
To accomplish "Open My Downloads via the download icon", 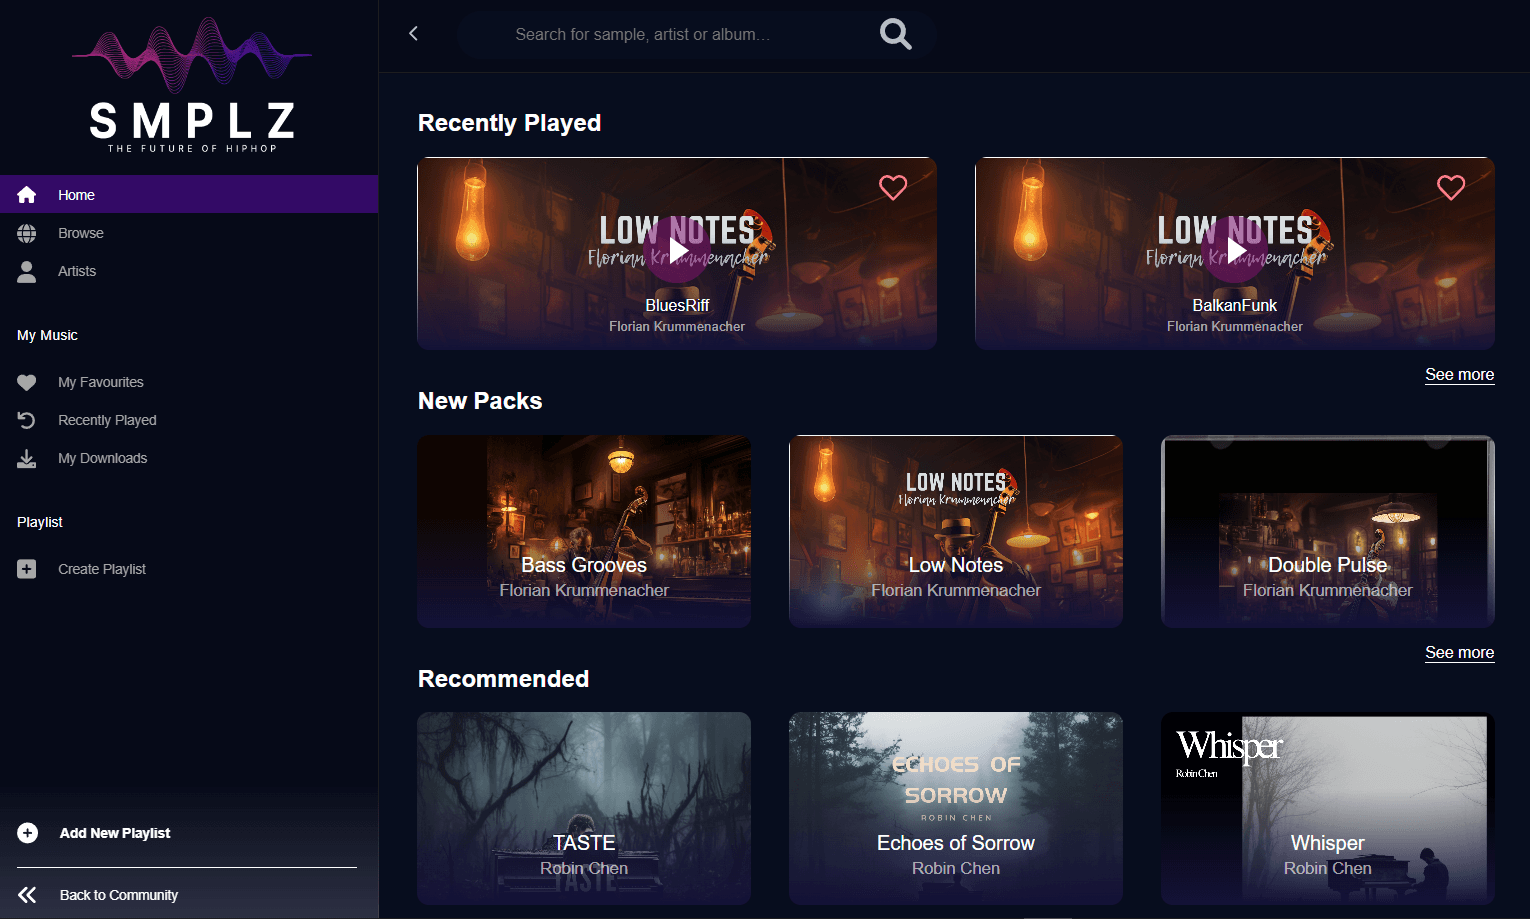I will pos(27,457).
